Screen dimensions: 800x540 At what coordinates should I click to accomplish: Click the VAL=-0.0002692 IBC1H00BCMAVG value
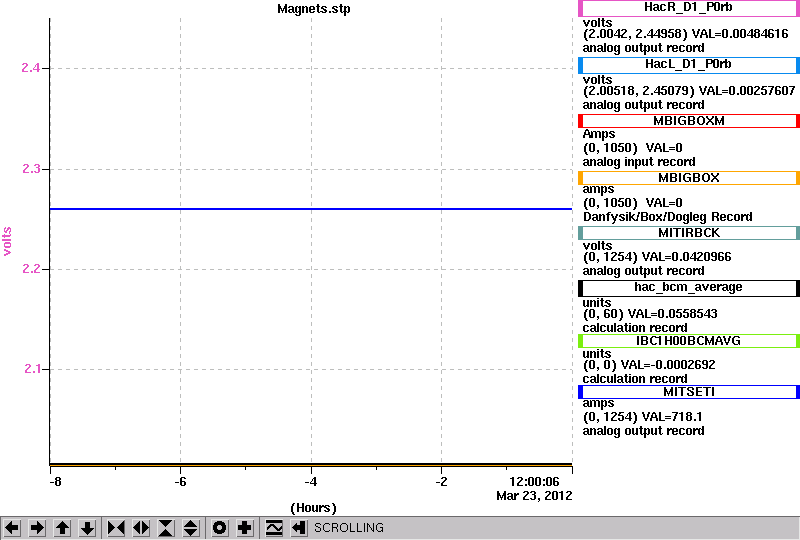pyautogui.click(x=669, y=365)
